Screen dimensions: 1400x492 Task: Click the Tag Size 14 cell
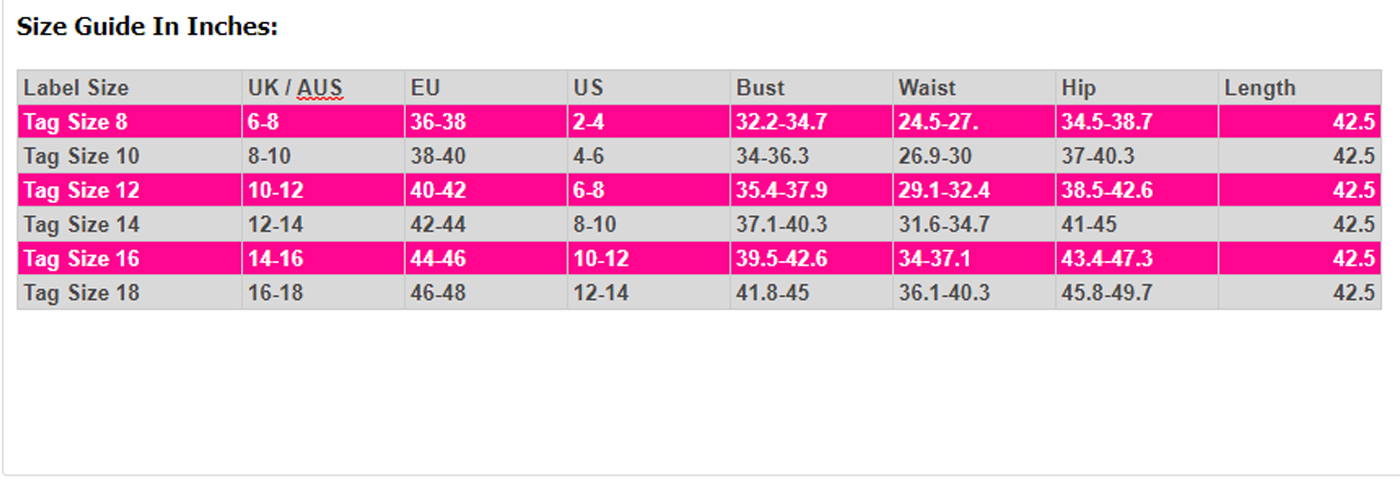130,224
